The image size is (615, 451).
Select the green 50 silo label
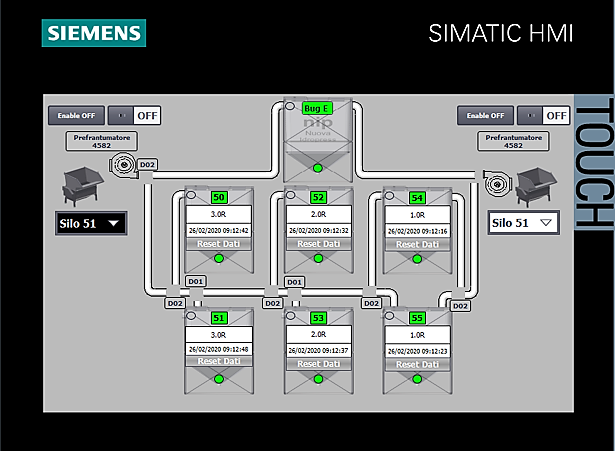pyautogui.click(x=219, y=197)
